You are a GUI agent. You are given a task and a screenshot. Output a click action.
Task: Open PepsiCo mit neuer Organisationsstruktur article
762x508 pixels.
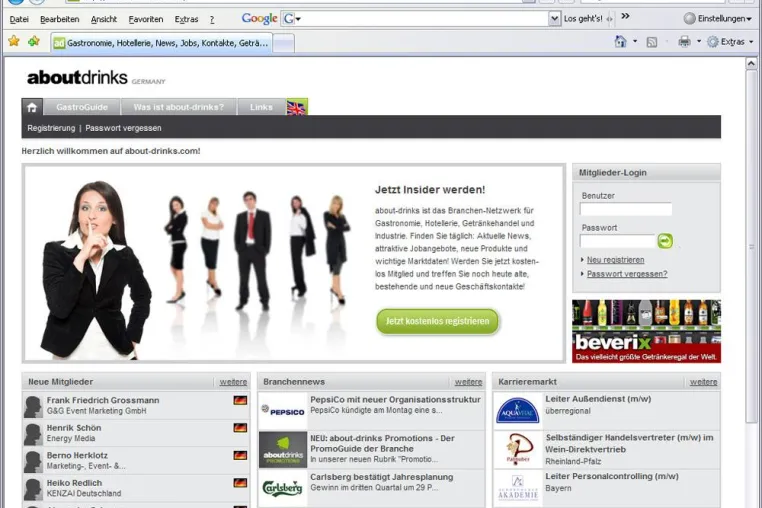[x=395, y=399]
